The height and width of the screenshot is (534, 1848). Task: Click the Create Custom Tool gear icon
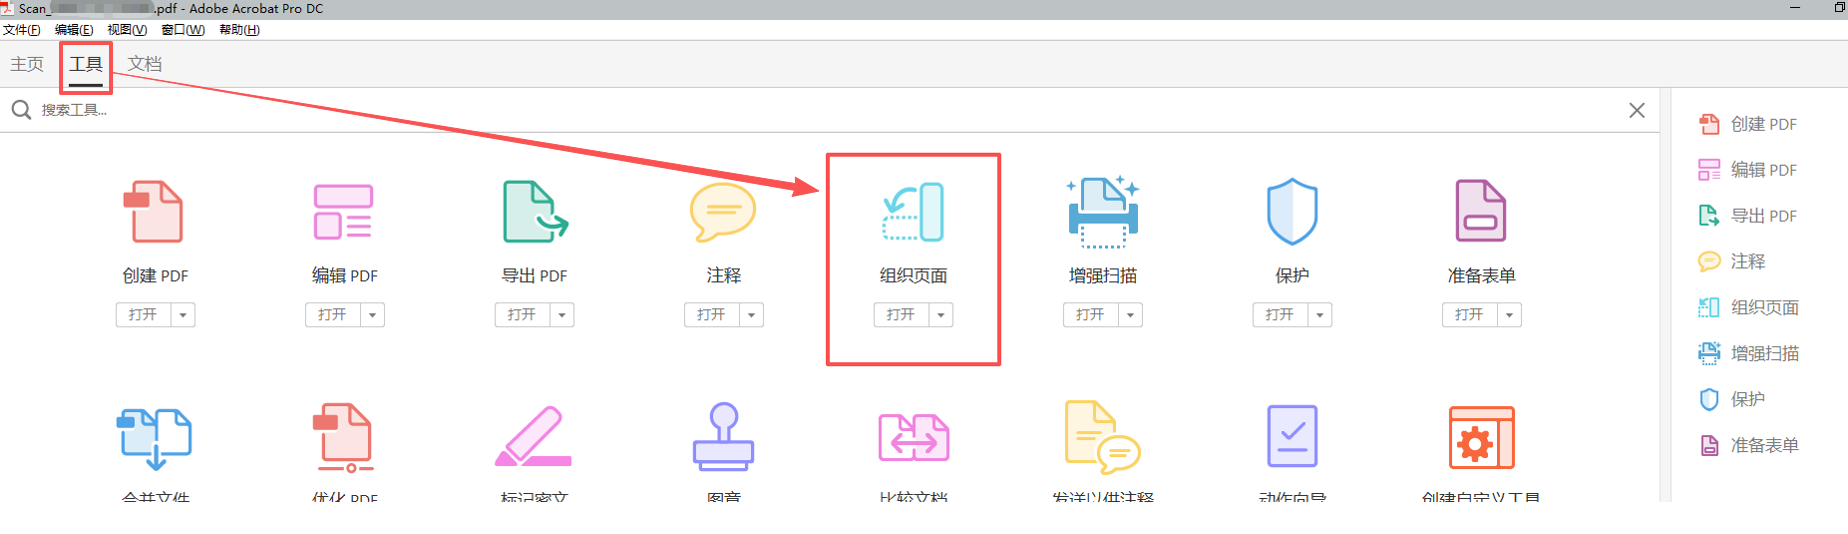(x=1482, y=438)
